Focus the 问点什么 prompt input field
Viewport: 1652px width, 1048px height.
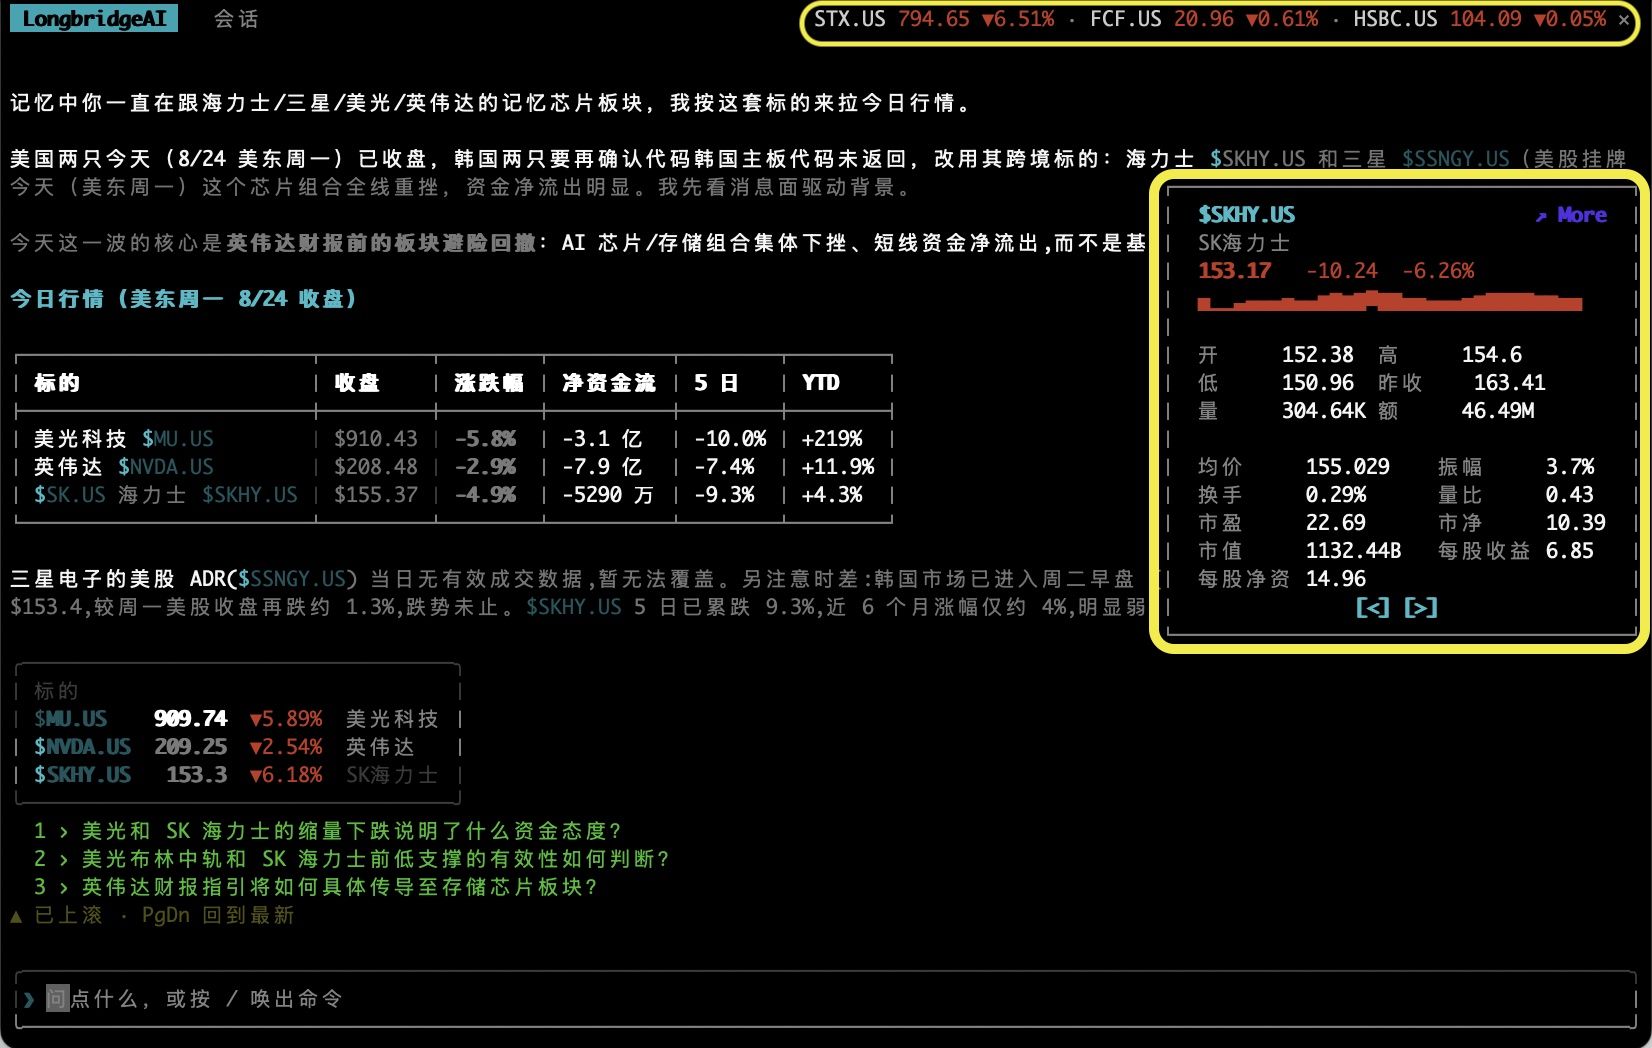pyautogui.click(x=826, y=999)
